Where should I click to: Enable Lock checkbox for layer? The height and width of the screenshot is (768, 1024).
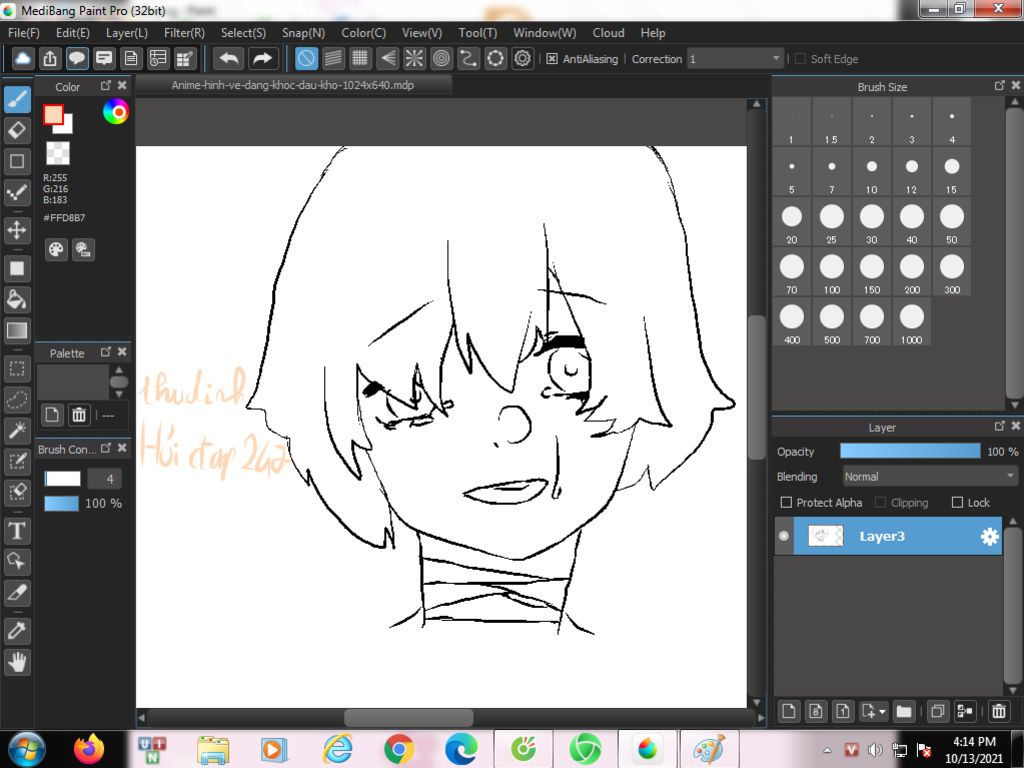pos(957,502)
